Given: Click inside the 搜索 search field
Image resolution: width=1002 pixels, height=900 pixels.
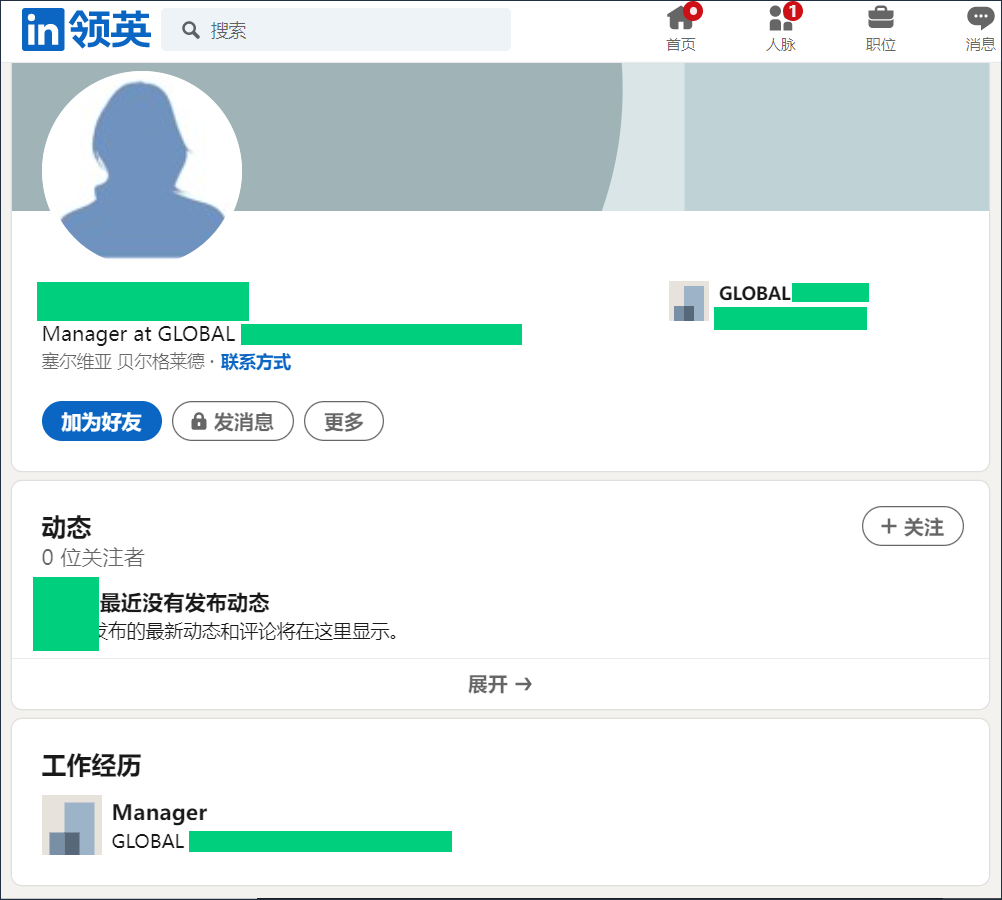Looking at the screenshot, I should click(x=330, y=30).
